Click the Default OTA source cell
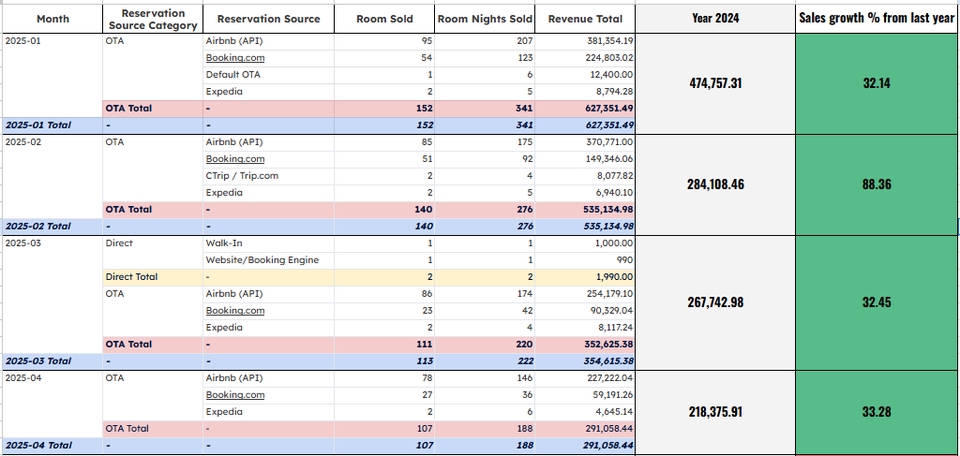 232,75
